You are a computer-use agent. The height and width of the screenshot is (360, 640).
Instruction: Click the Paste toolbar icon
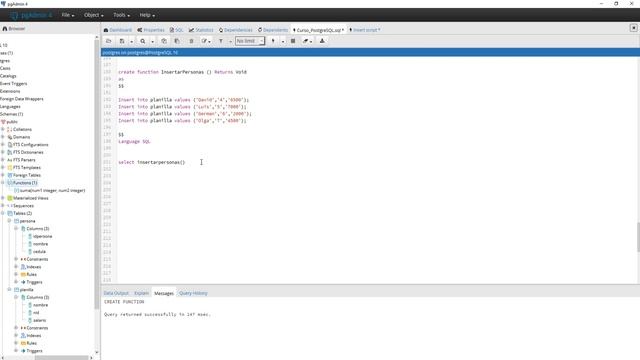coord(177,41)
